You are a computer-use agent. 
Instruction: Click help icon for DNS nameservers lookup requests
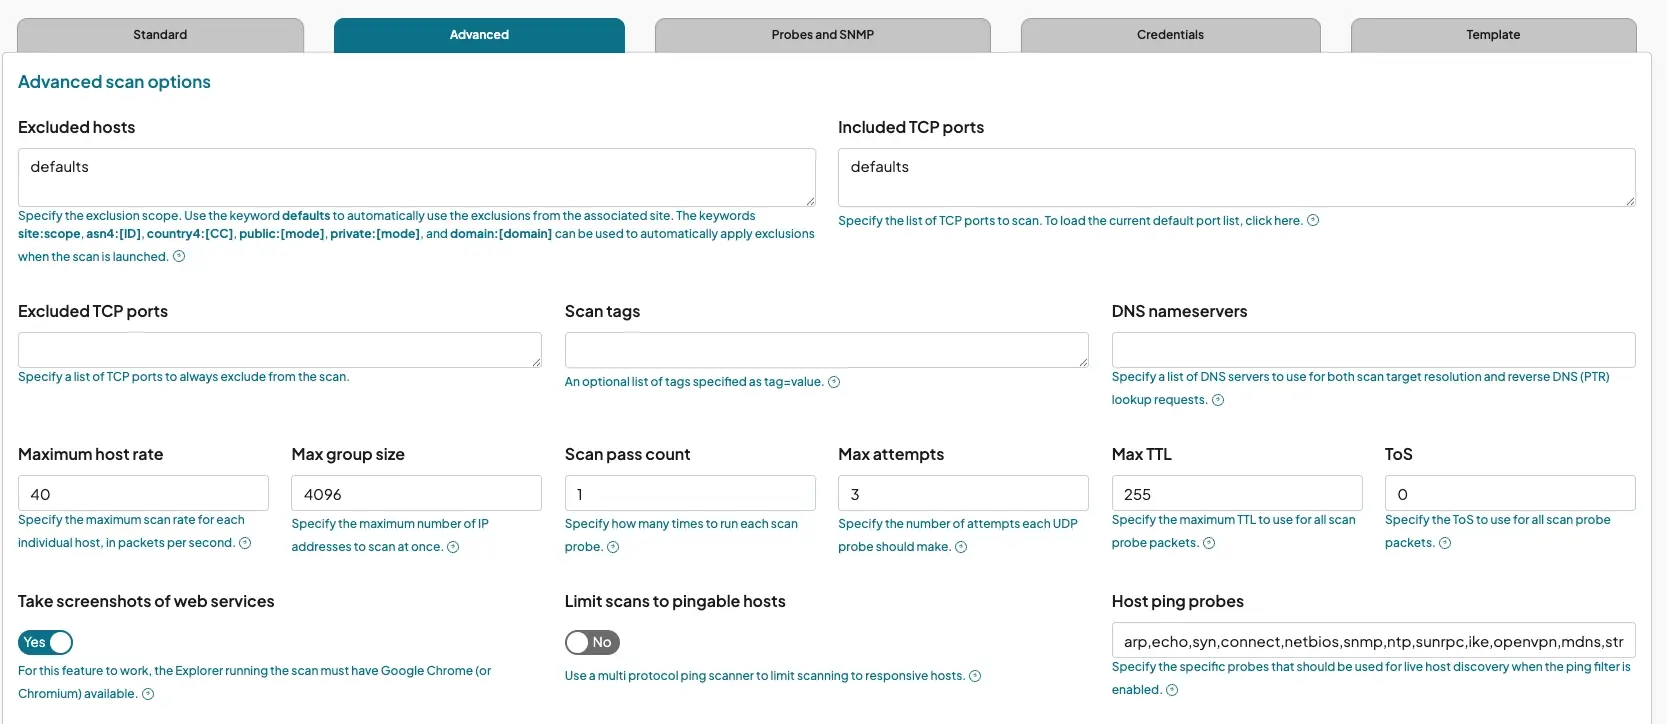click(1218, 400)
